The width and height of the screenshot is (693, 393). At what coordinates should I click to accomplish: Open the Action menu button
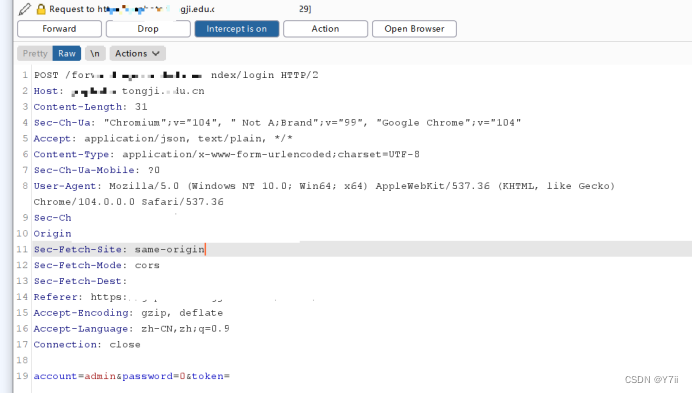(x=325, y=29)
